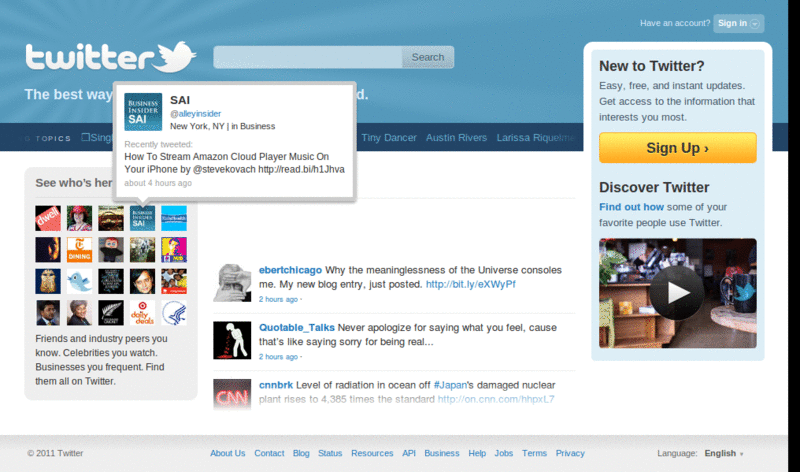Open the blue Twitter bird avatar
This screenshot has width=800, height=472.
(x=80, y=282)
